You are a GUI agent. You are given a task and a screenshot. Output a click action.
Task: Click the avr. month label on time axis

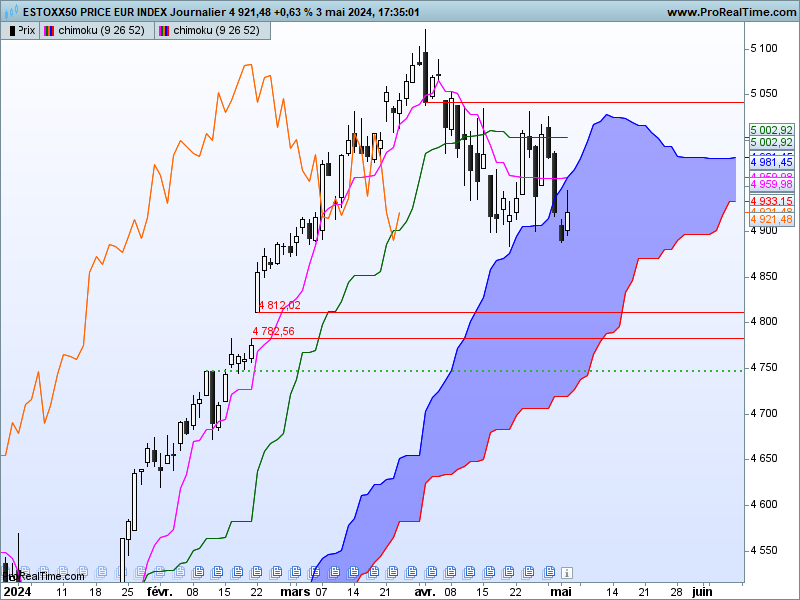425,592
